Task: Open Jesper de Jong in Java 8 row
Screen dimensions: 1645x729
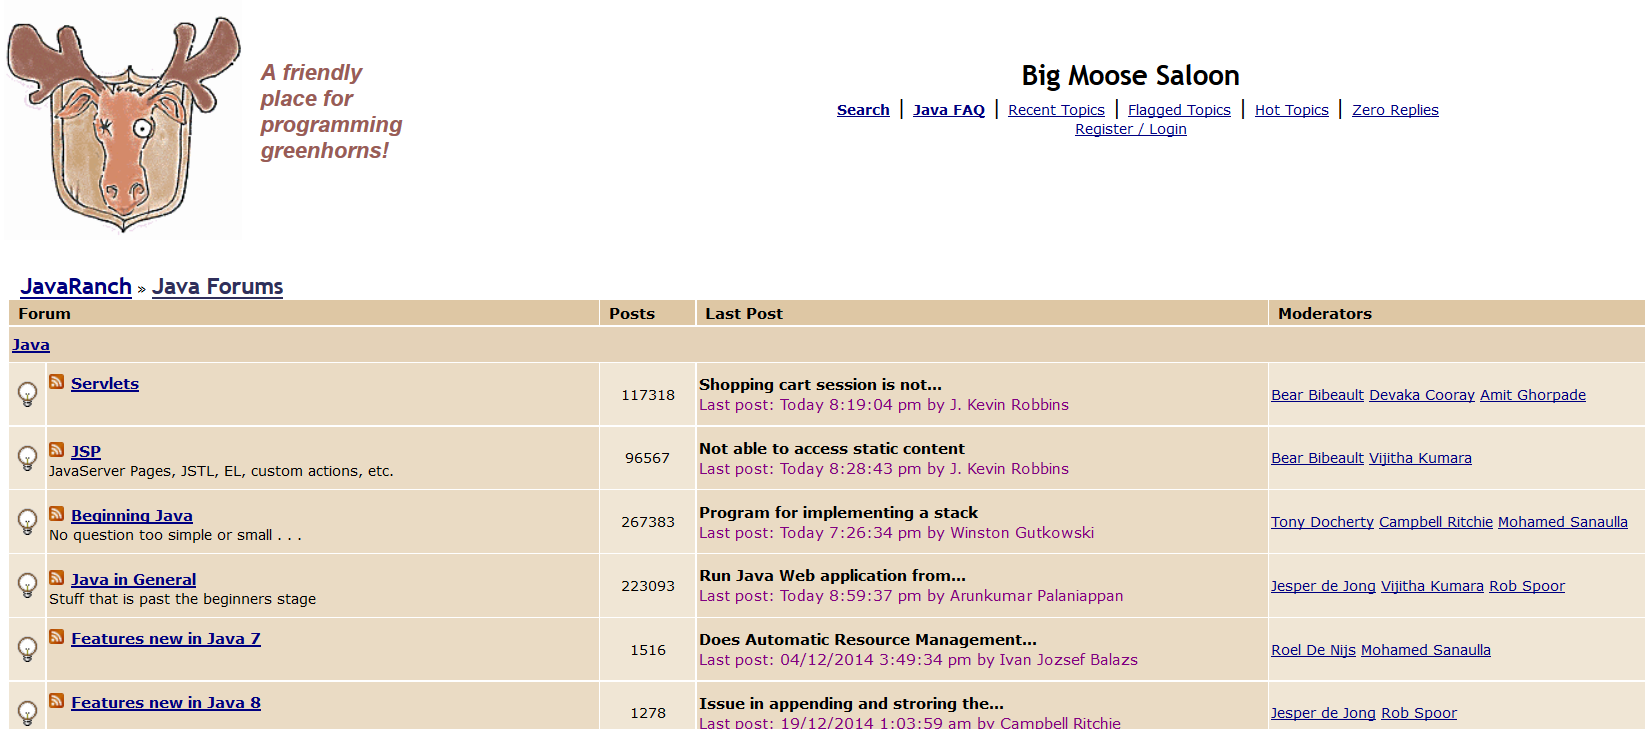Action: [x=1323, y=713]
